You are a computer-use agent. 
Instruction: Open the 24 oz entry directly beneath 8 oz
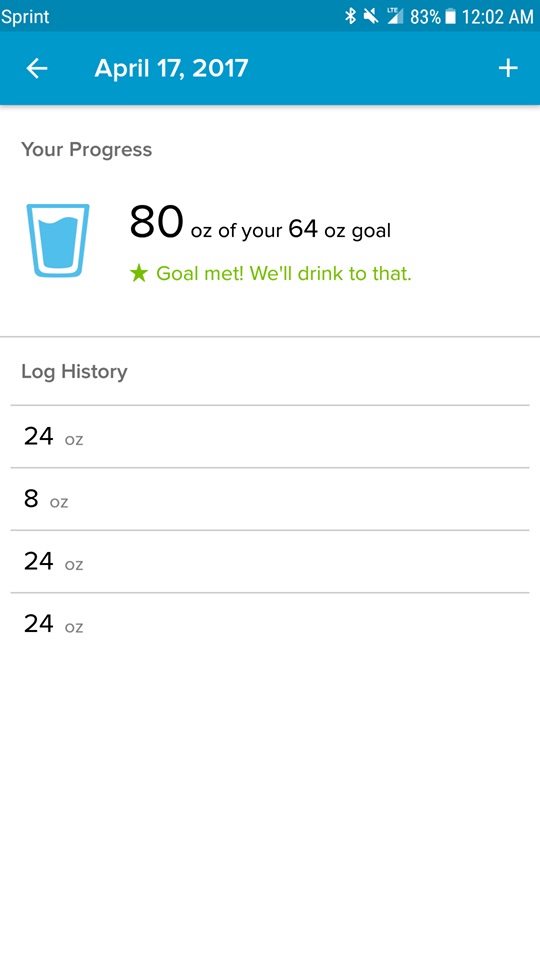coord(270,561)
